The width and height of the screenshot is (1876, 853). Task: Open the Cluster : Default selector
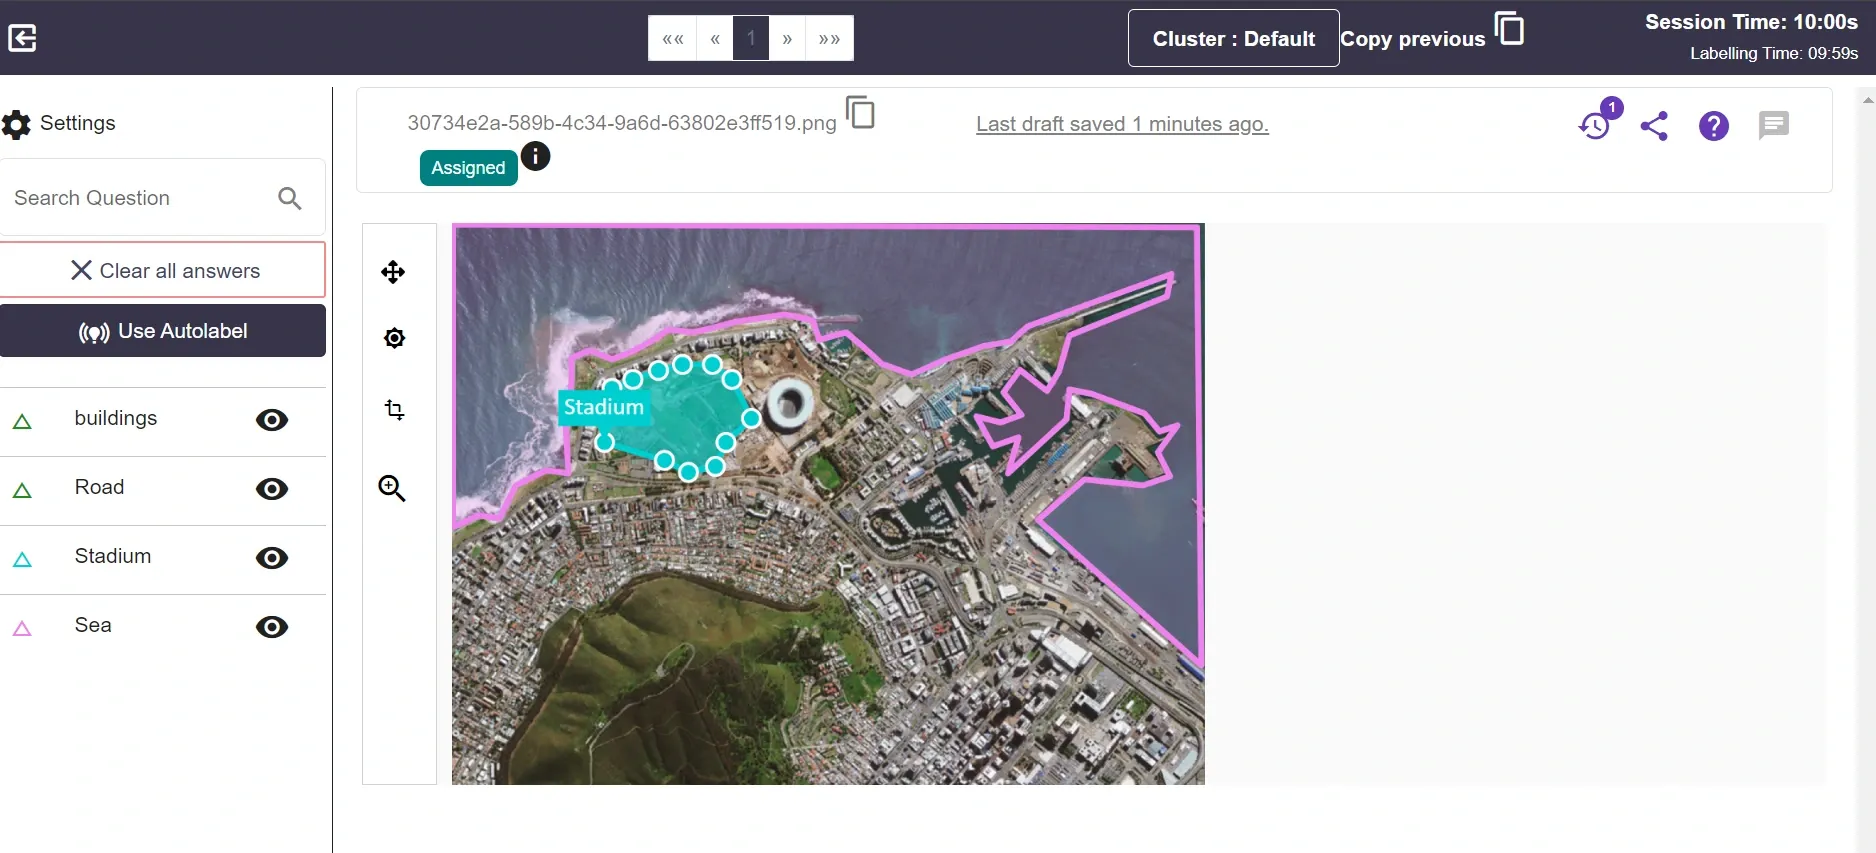click(1233, 38)
